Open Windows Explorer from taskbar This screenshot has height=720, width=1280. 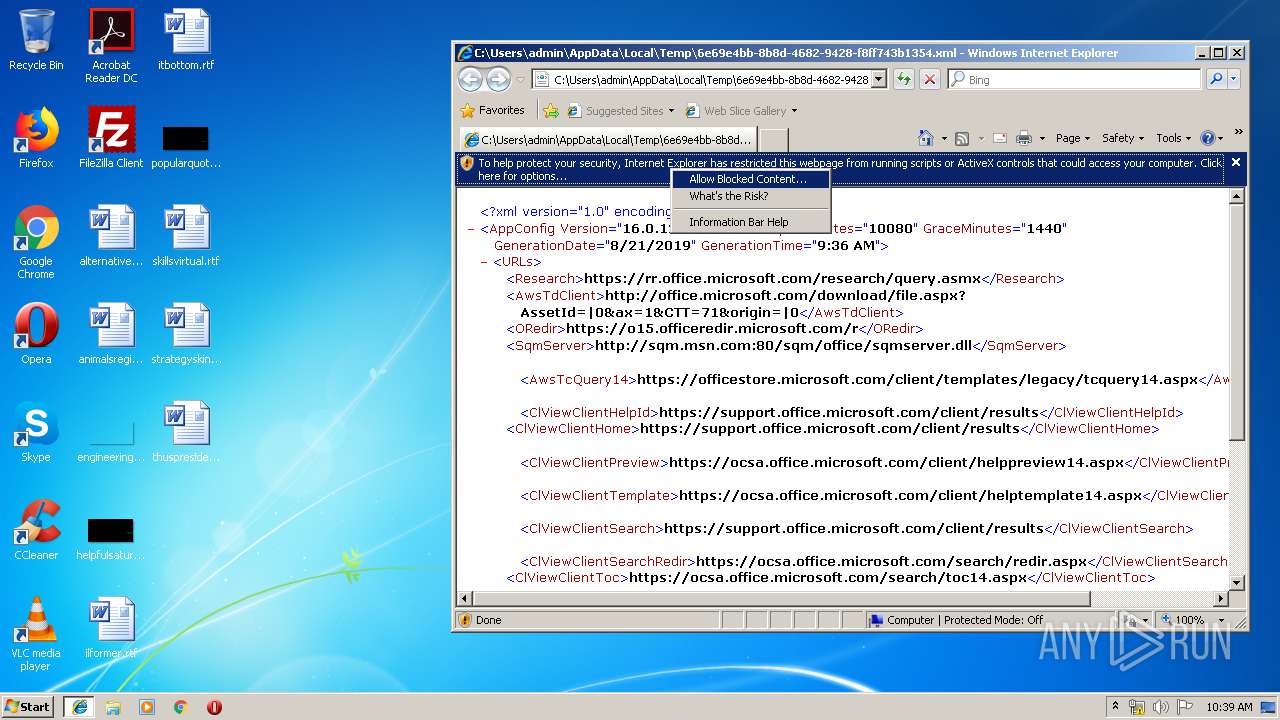pos(113,707)
